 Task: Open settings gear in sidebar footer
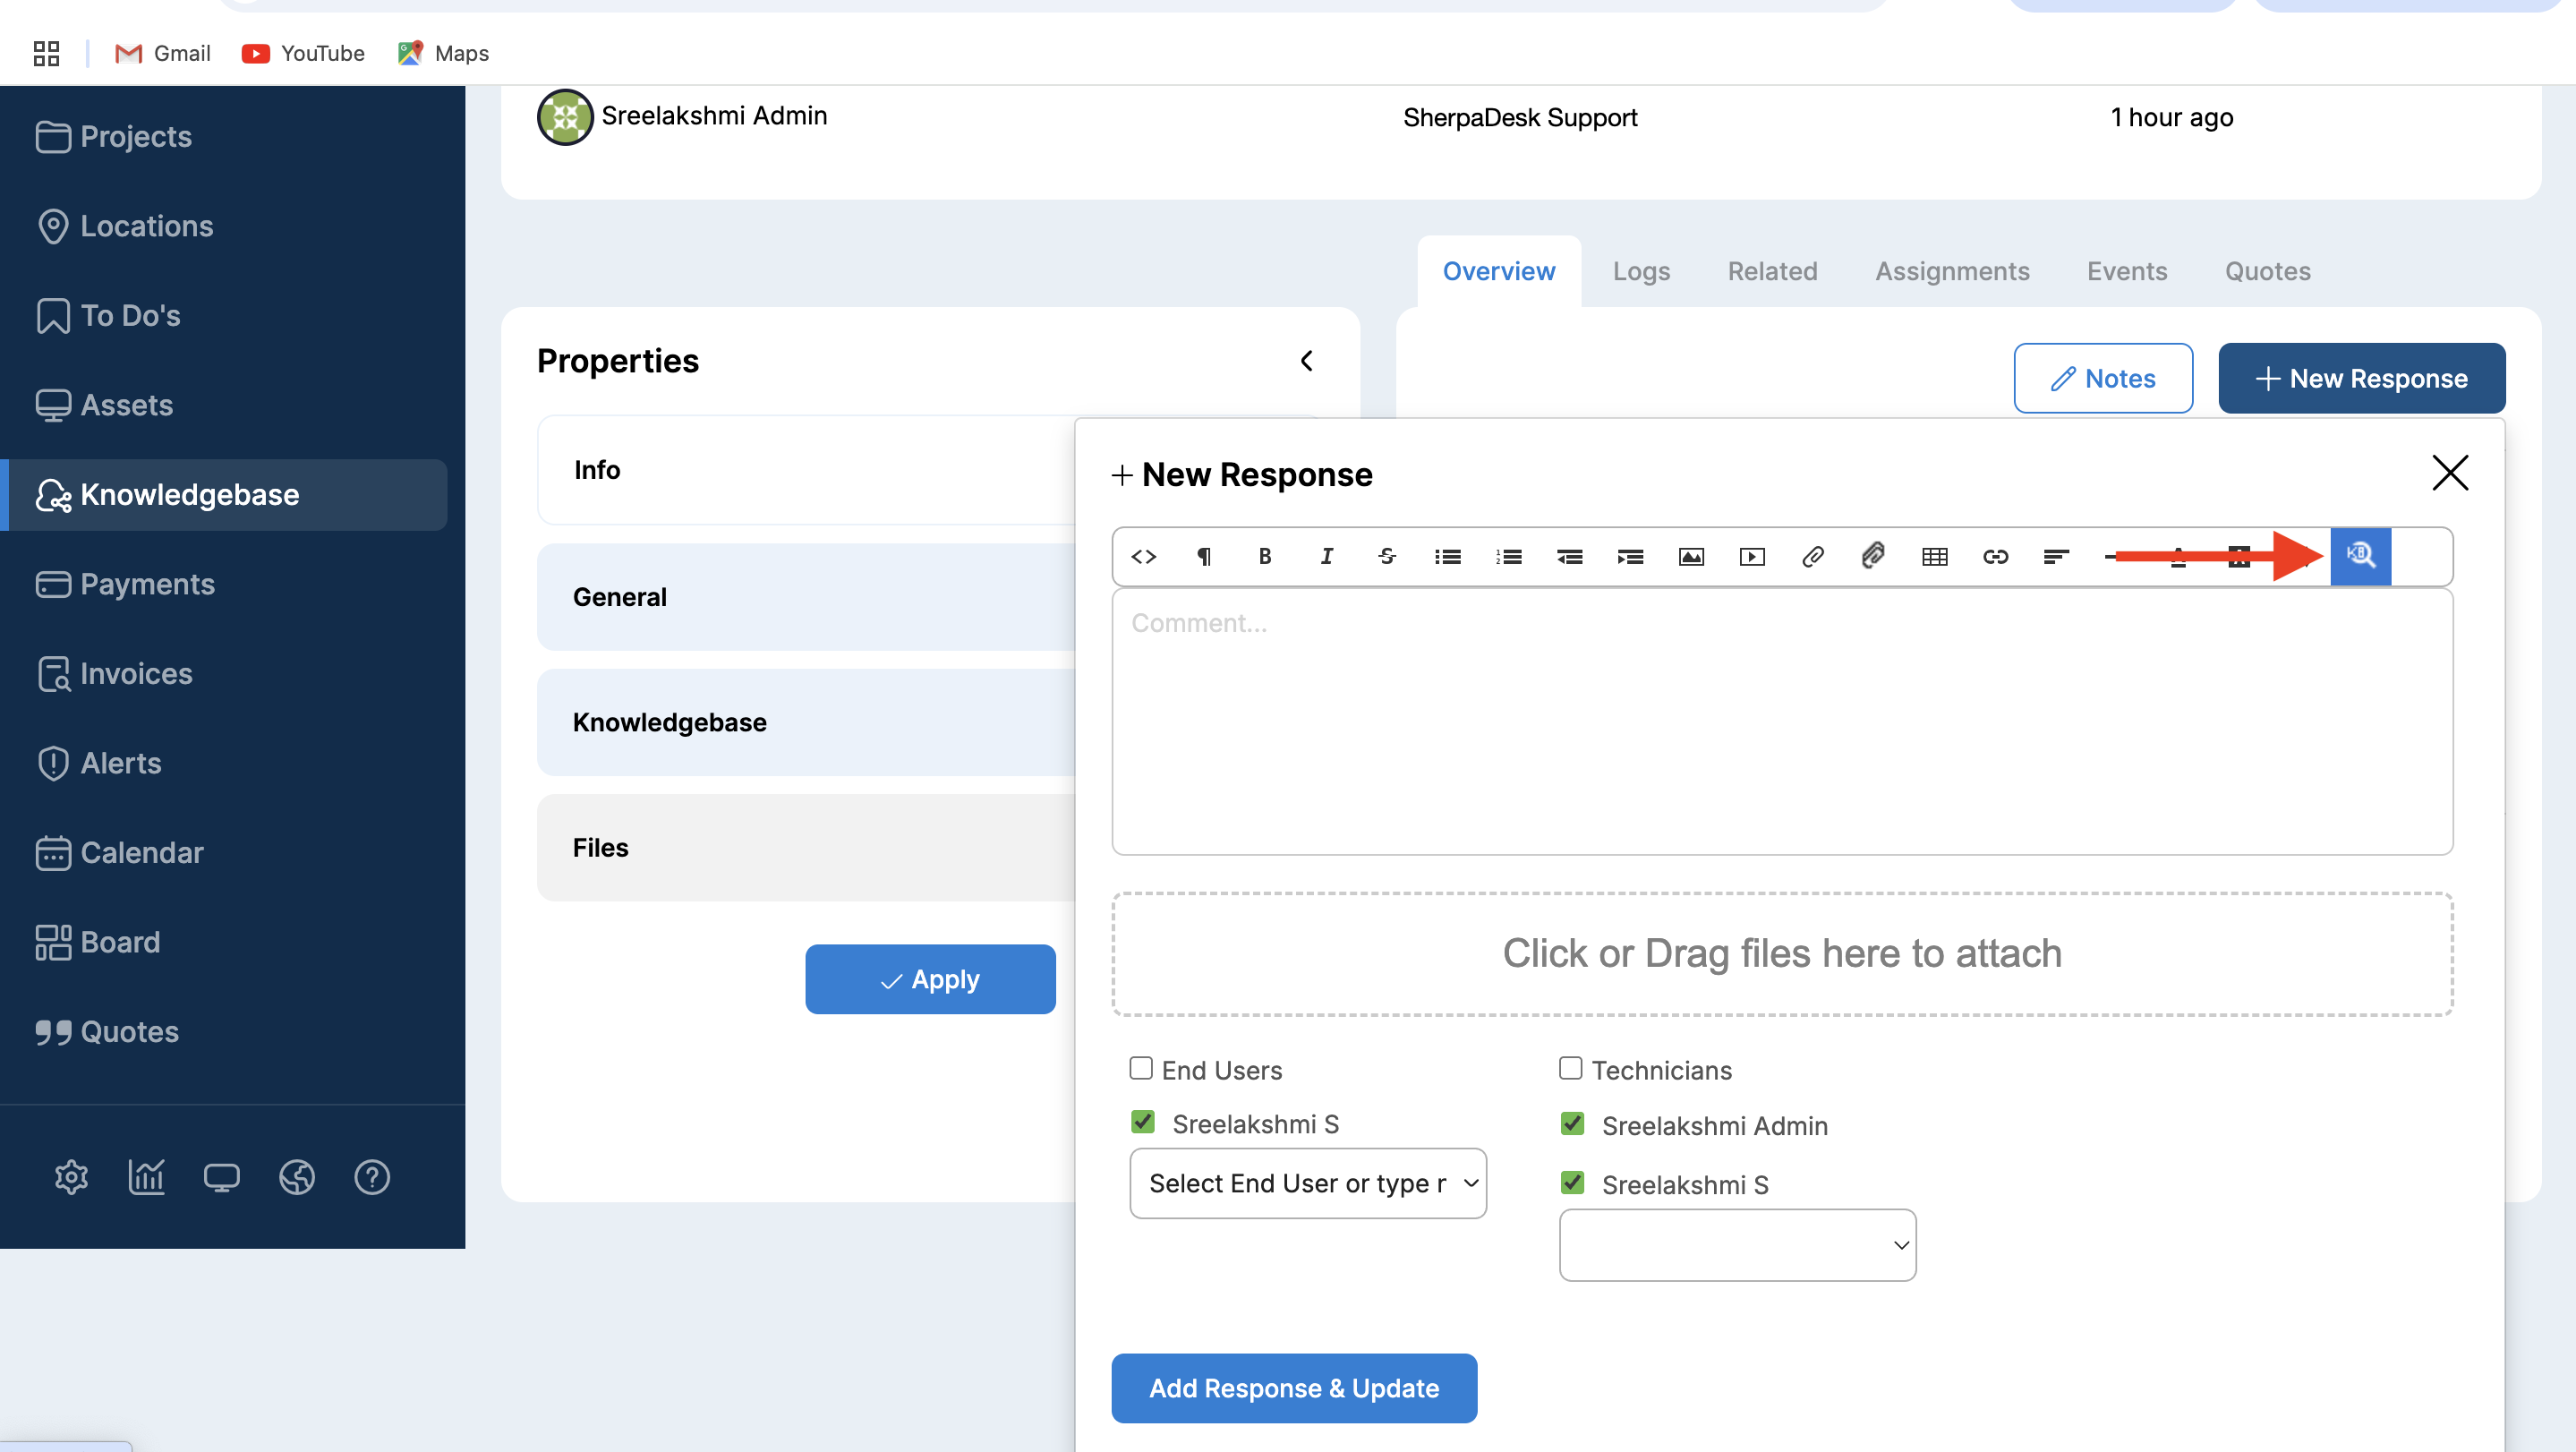[71, 1177]
